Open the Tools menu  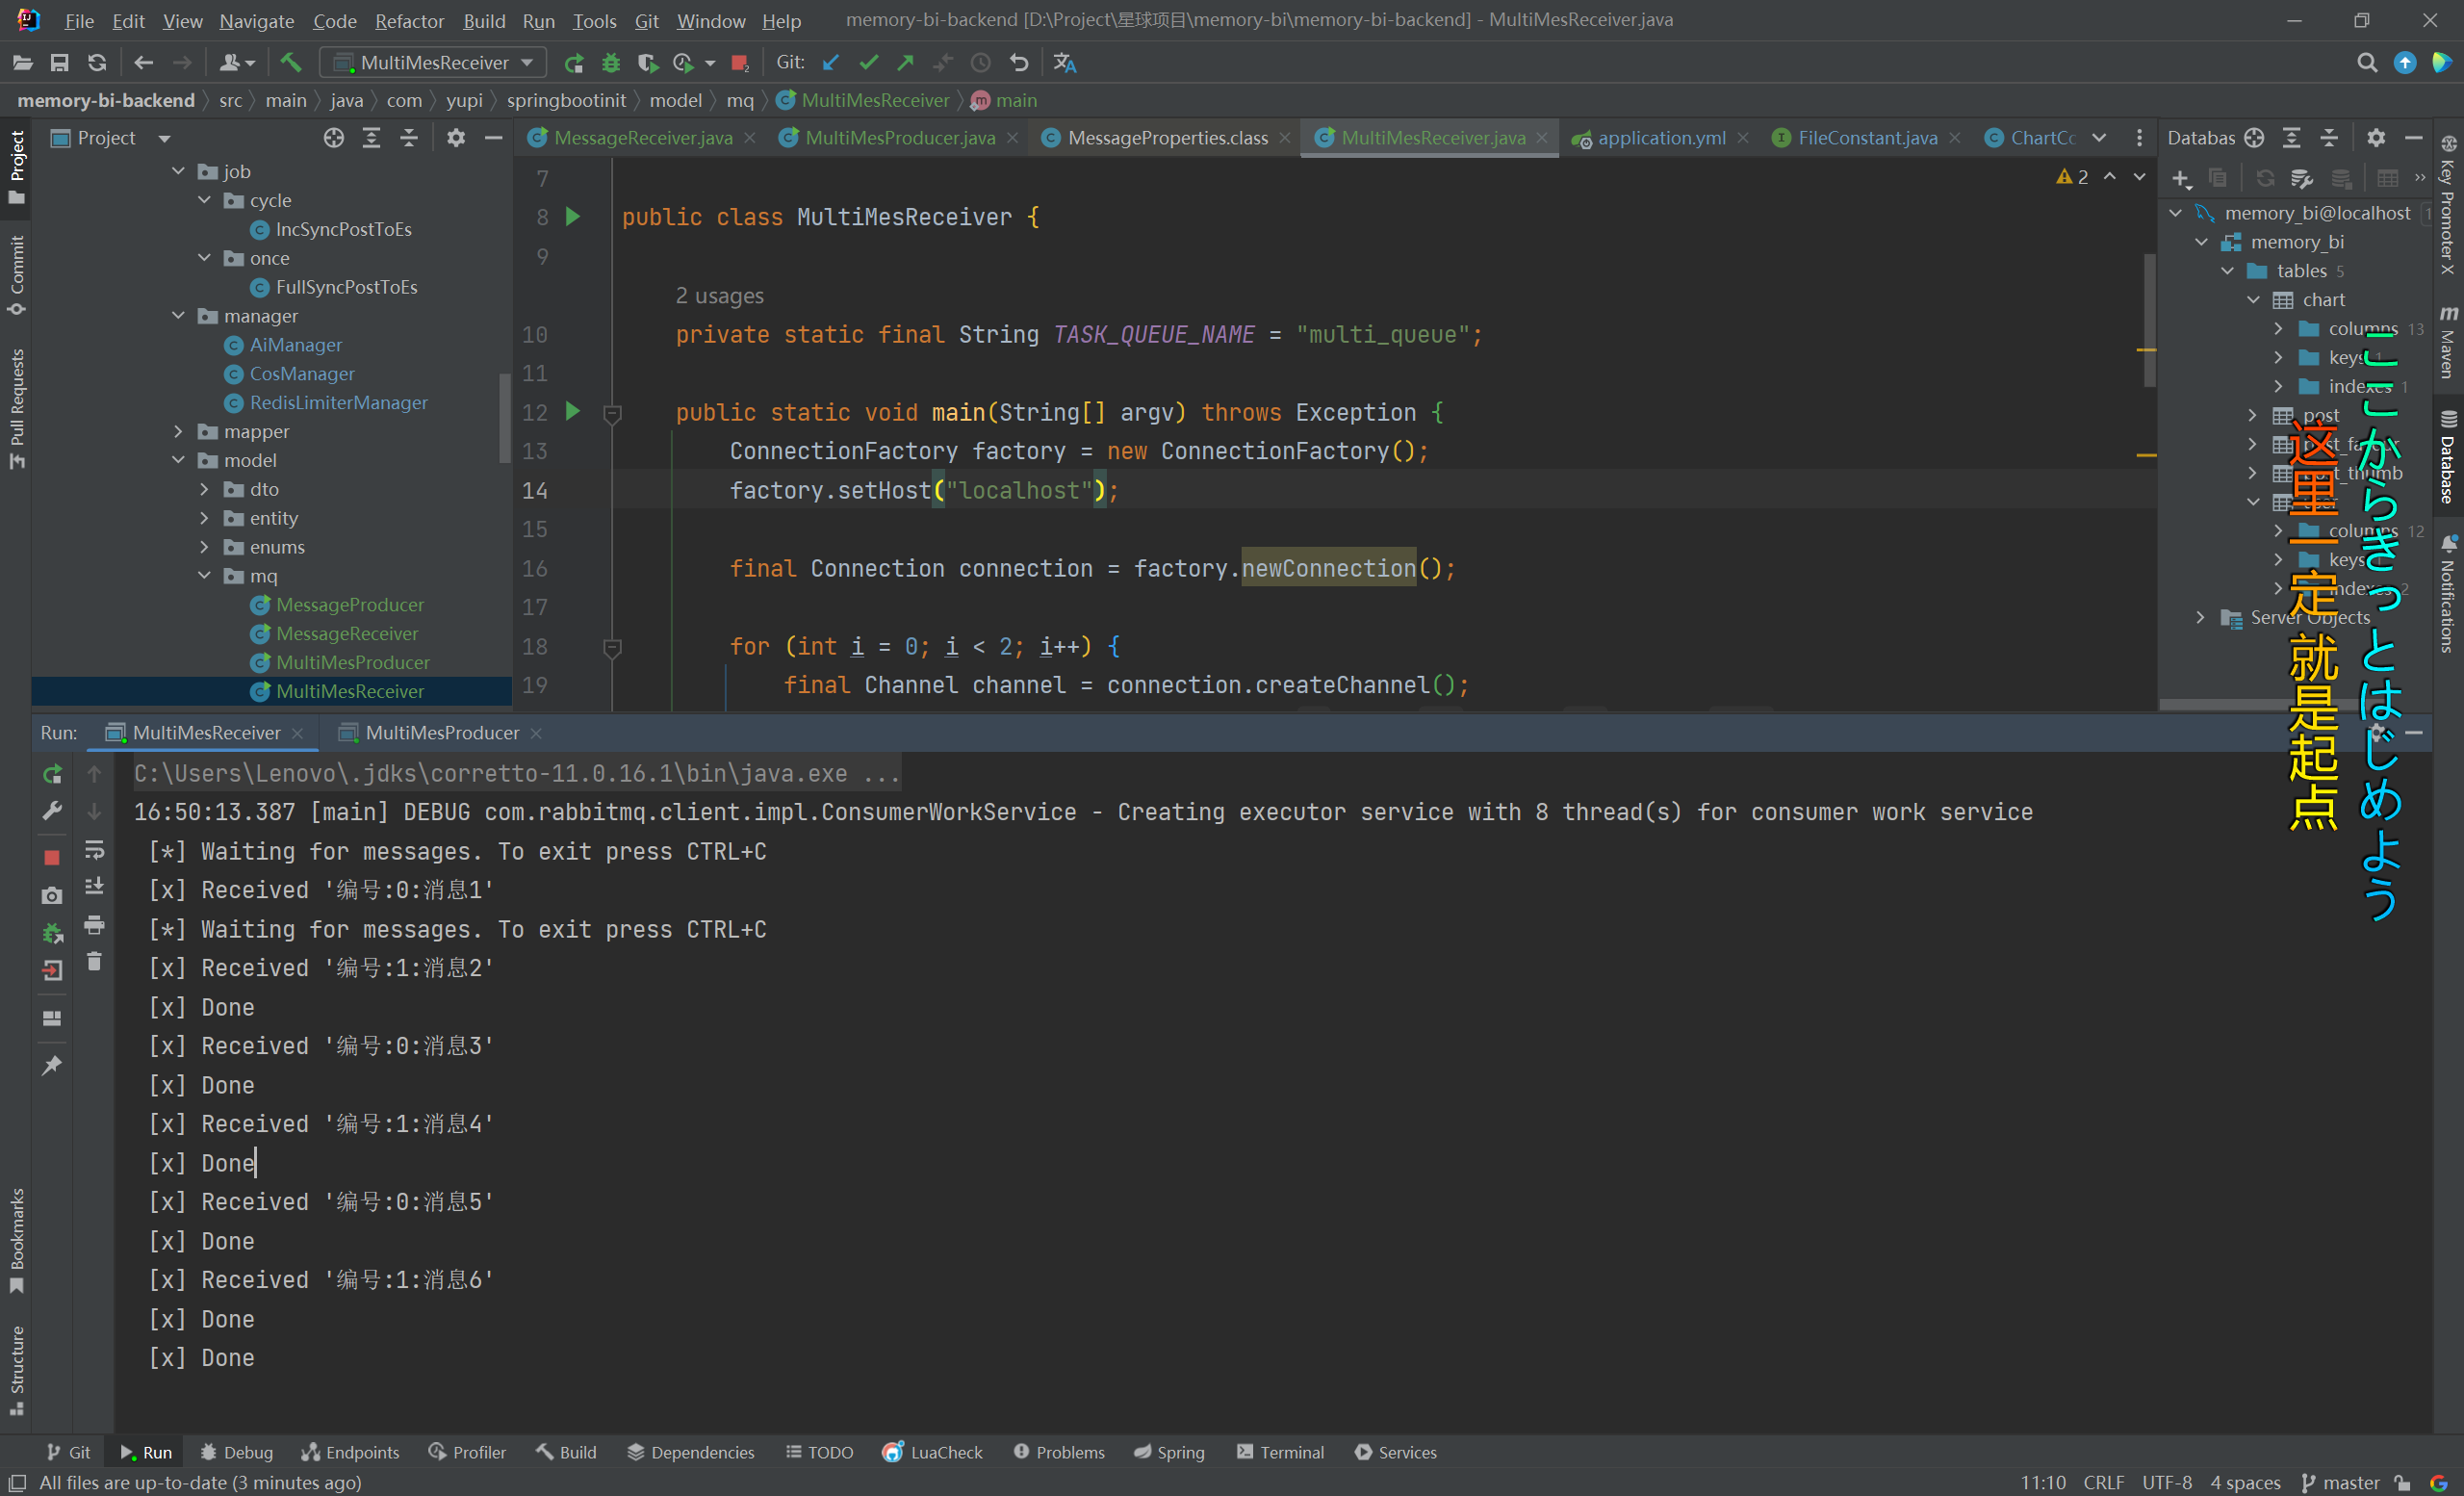coord(594,20)
